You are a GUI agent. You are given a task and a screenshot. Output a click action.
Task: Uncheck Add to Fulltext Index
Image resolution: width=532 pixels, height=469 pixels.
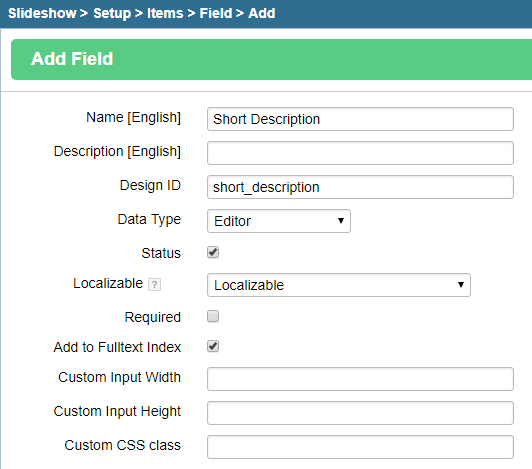pos(213,346)
